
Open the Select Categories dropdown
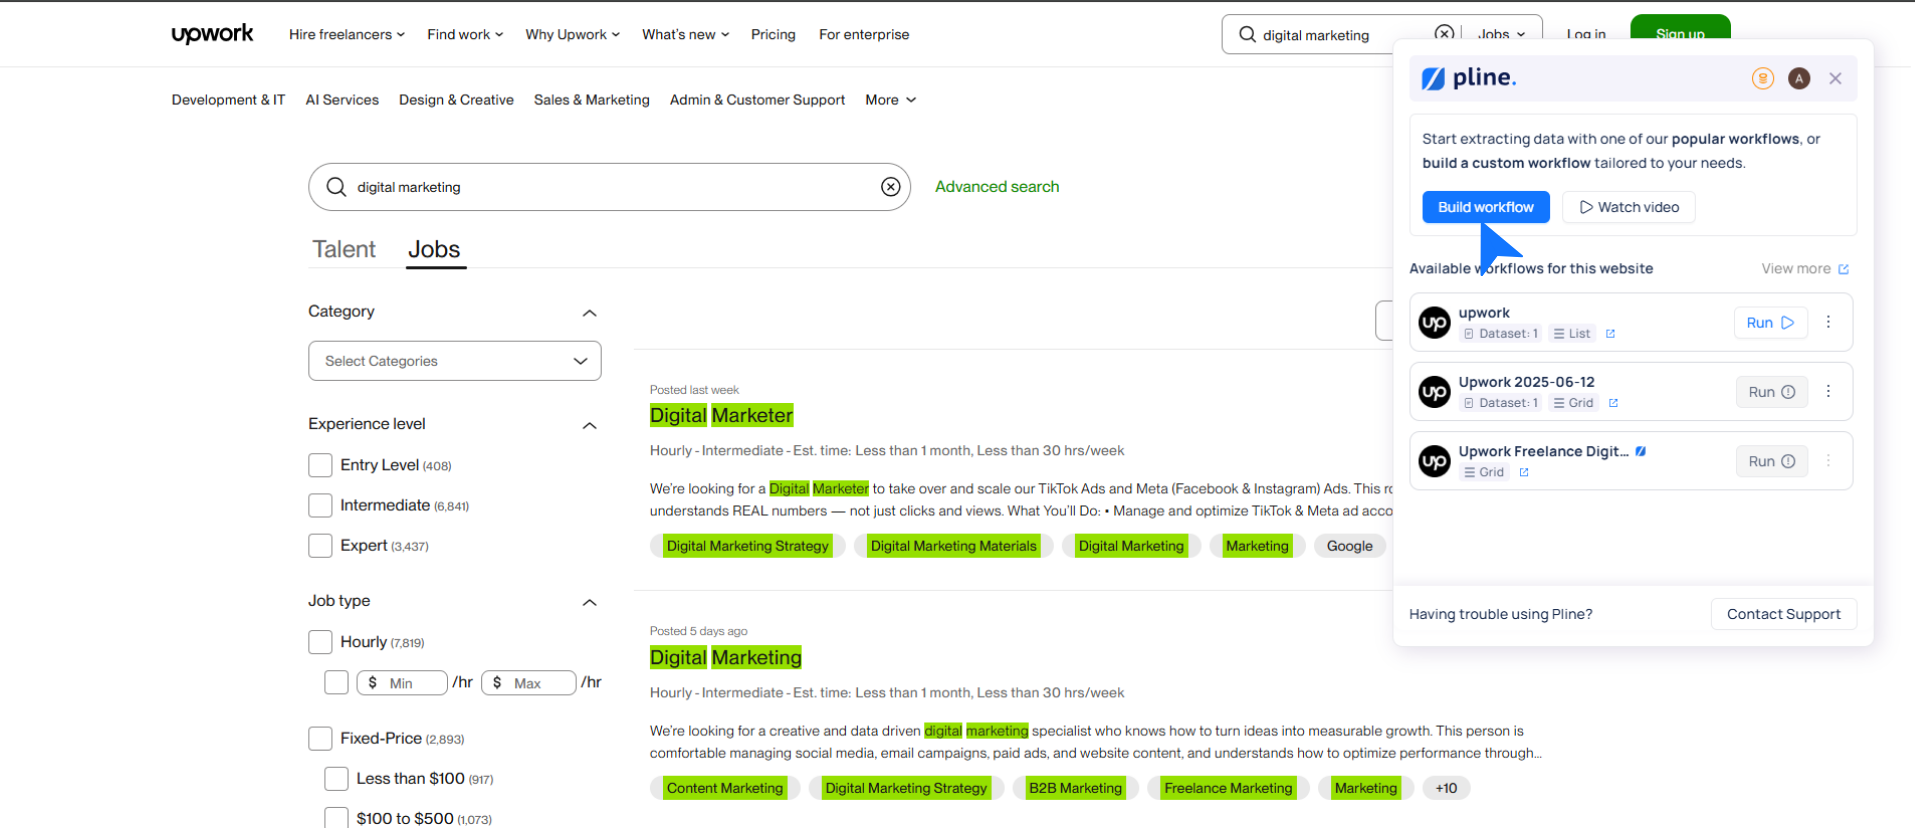tap(455, 361)
